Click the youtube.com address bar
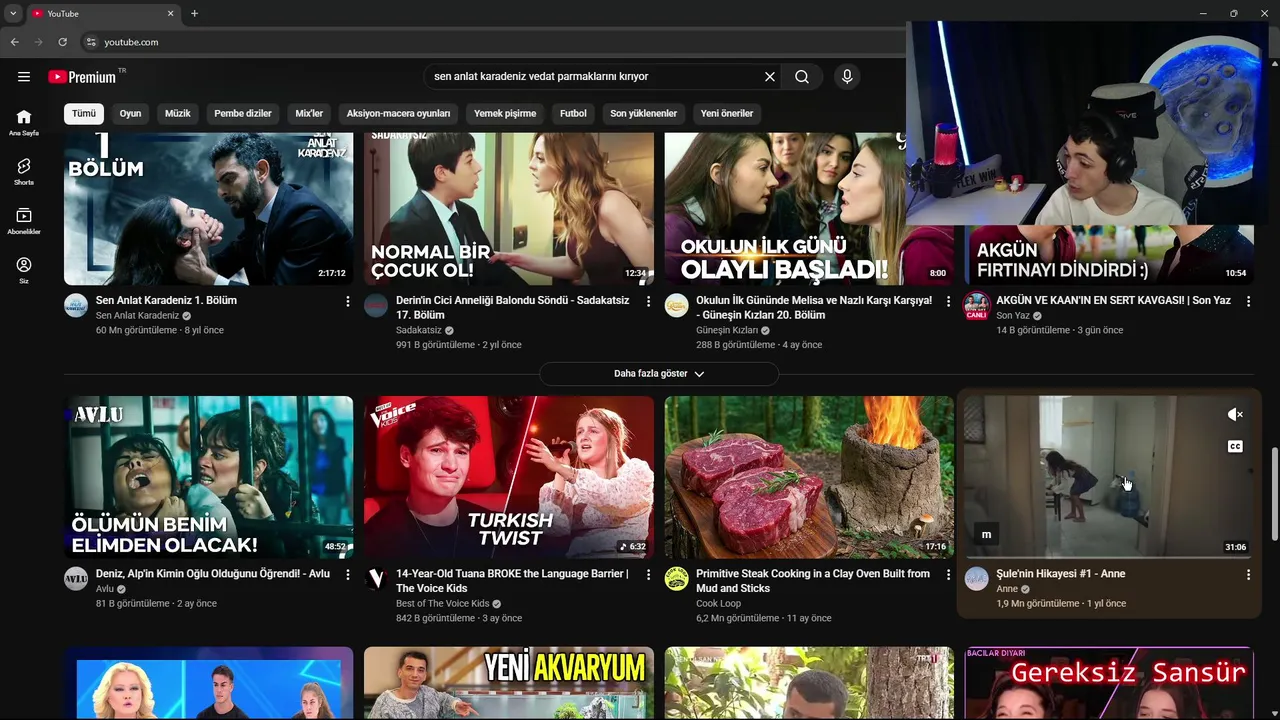The width and height of the screenshot is (1280, 720). pos(490,42)
